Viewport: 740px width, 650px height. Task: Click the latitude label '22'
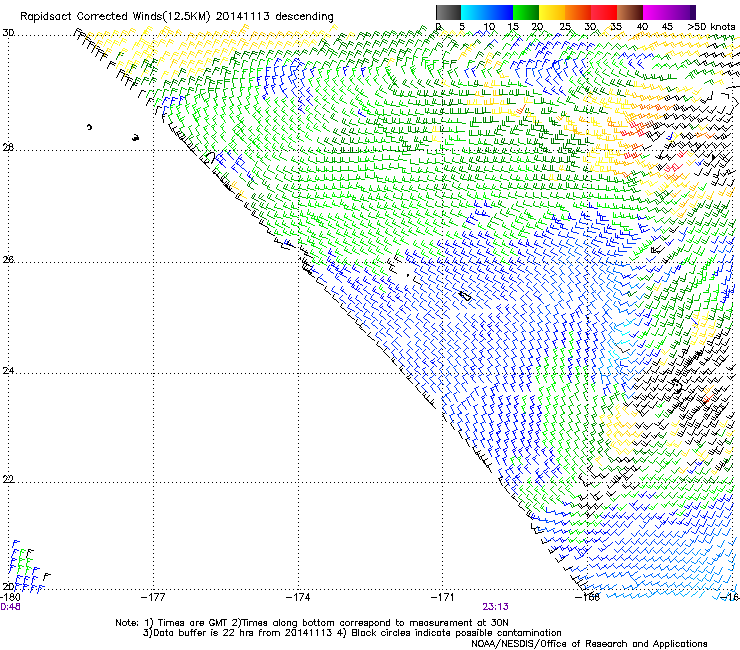coord(8,479)
